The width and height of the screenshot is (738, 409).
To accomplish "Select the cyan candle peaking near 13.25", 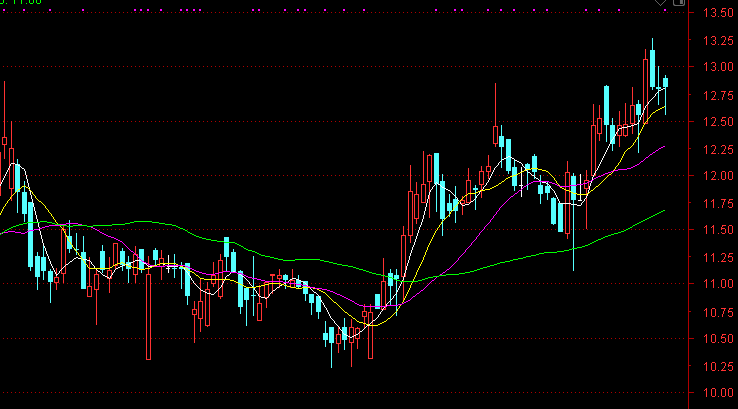I will 652,69.
